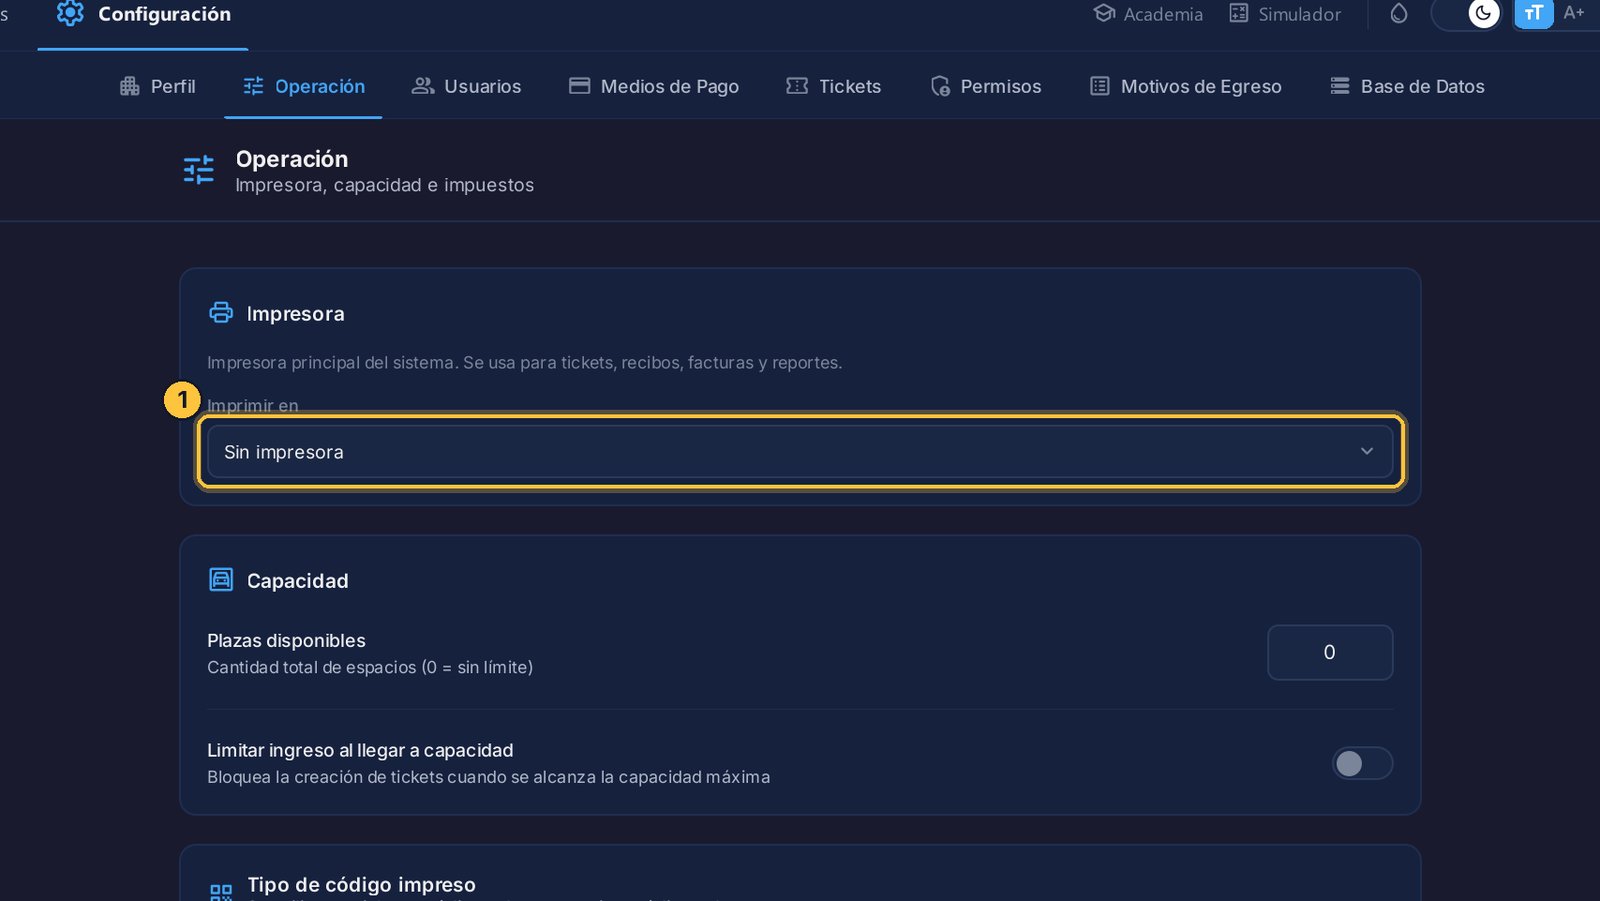Open the Permisos tab

pos(986,86)
